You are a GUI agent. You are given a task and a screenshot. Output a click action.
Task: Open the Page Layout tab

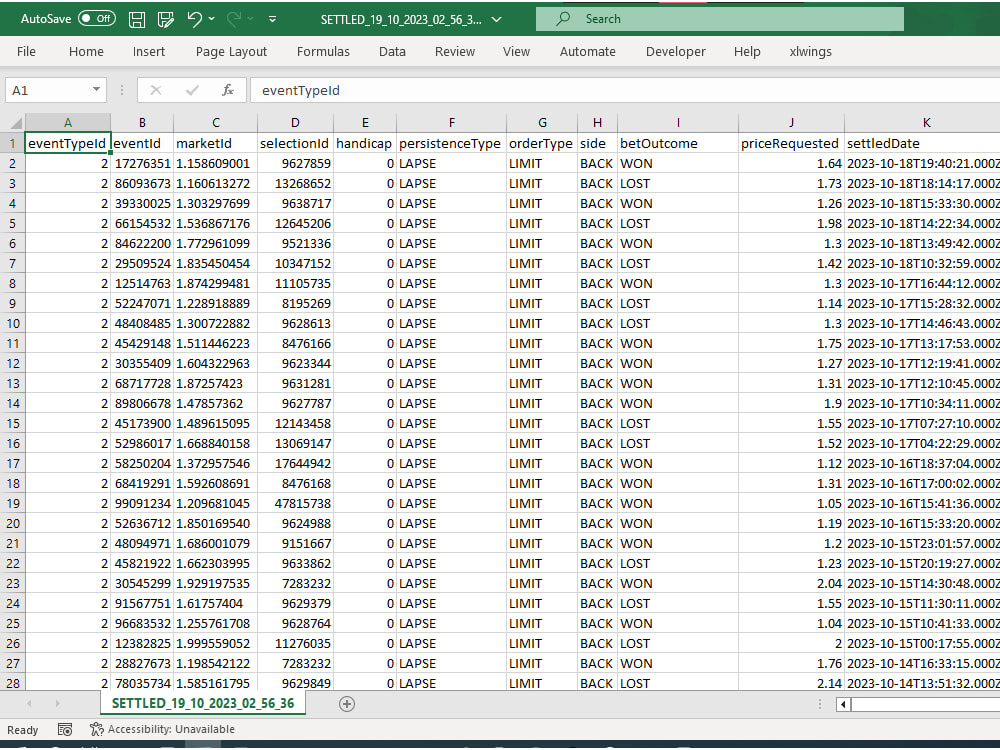(x=232, y=52)
